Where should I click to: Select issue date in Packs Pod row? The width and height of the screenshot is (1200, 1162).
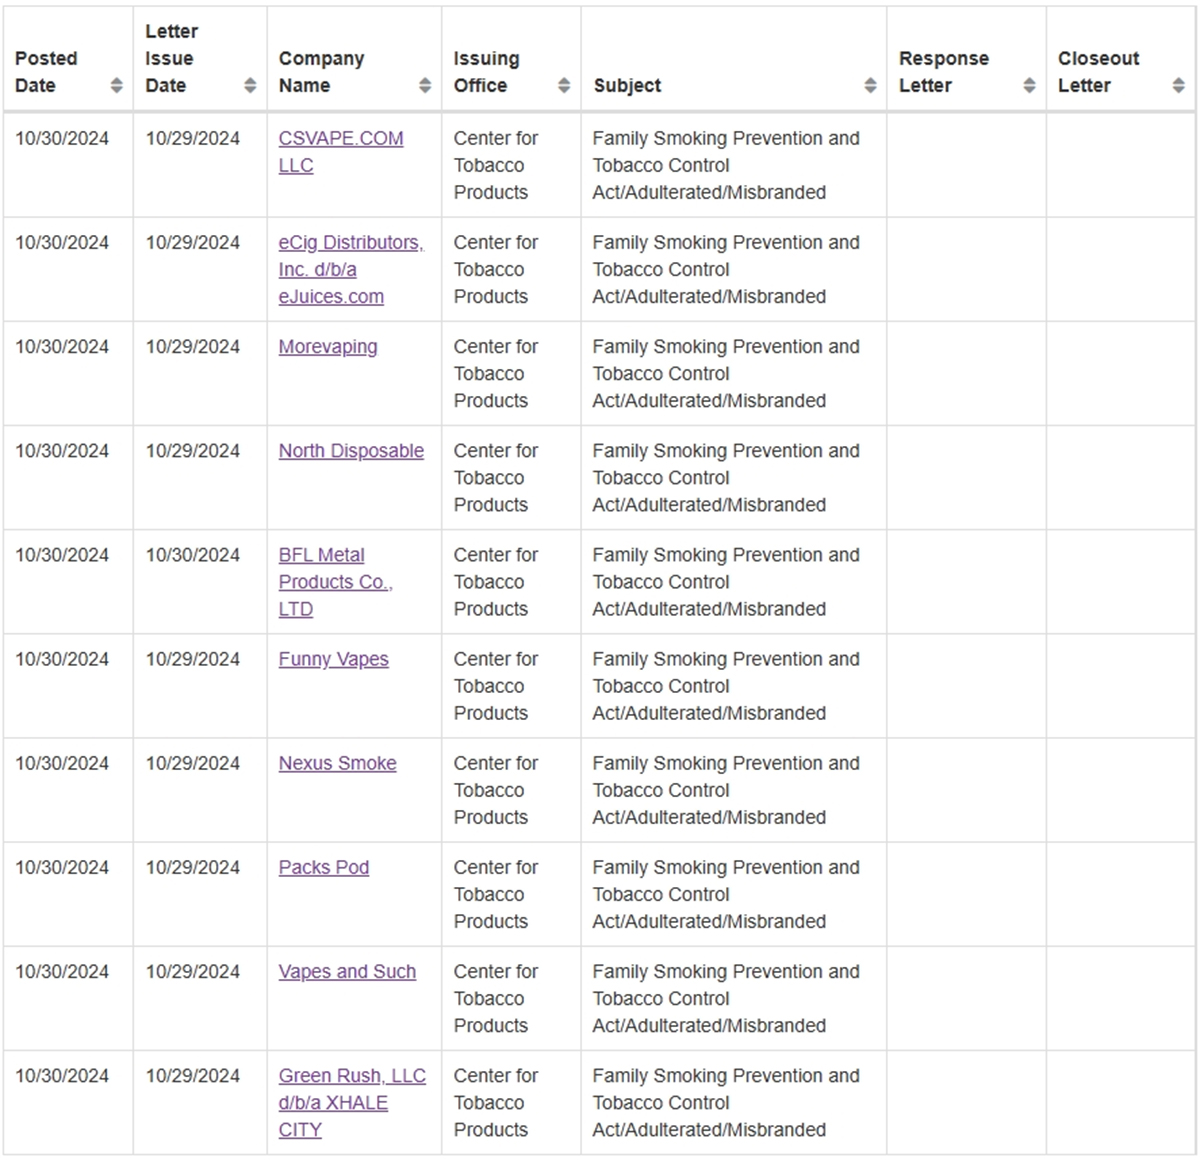pos(192,867)
